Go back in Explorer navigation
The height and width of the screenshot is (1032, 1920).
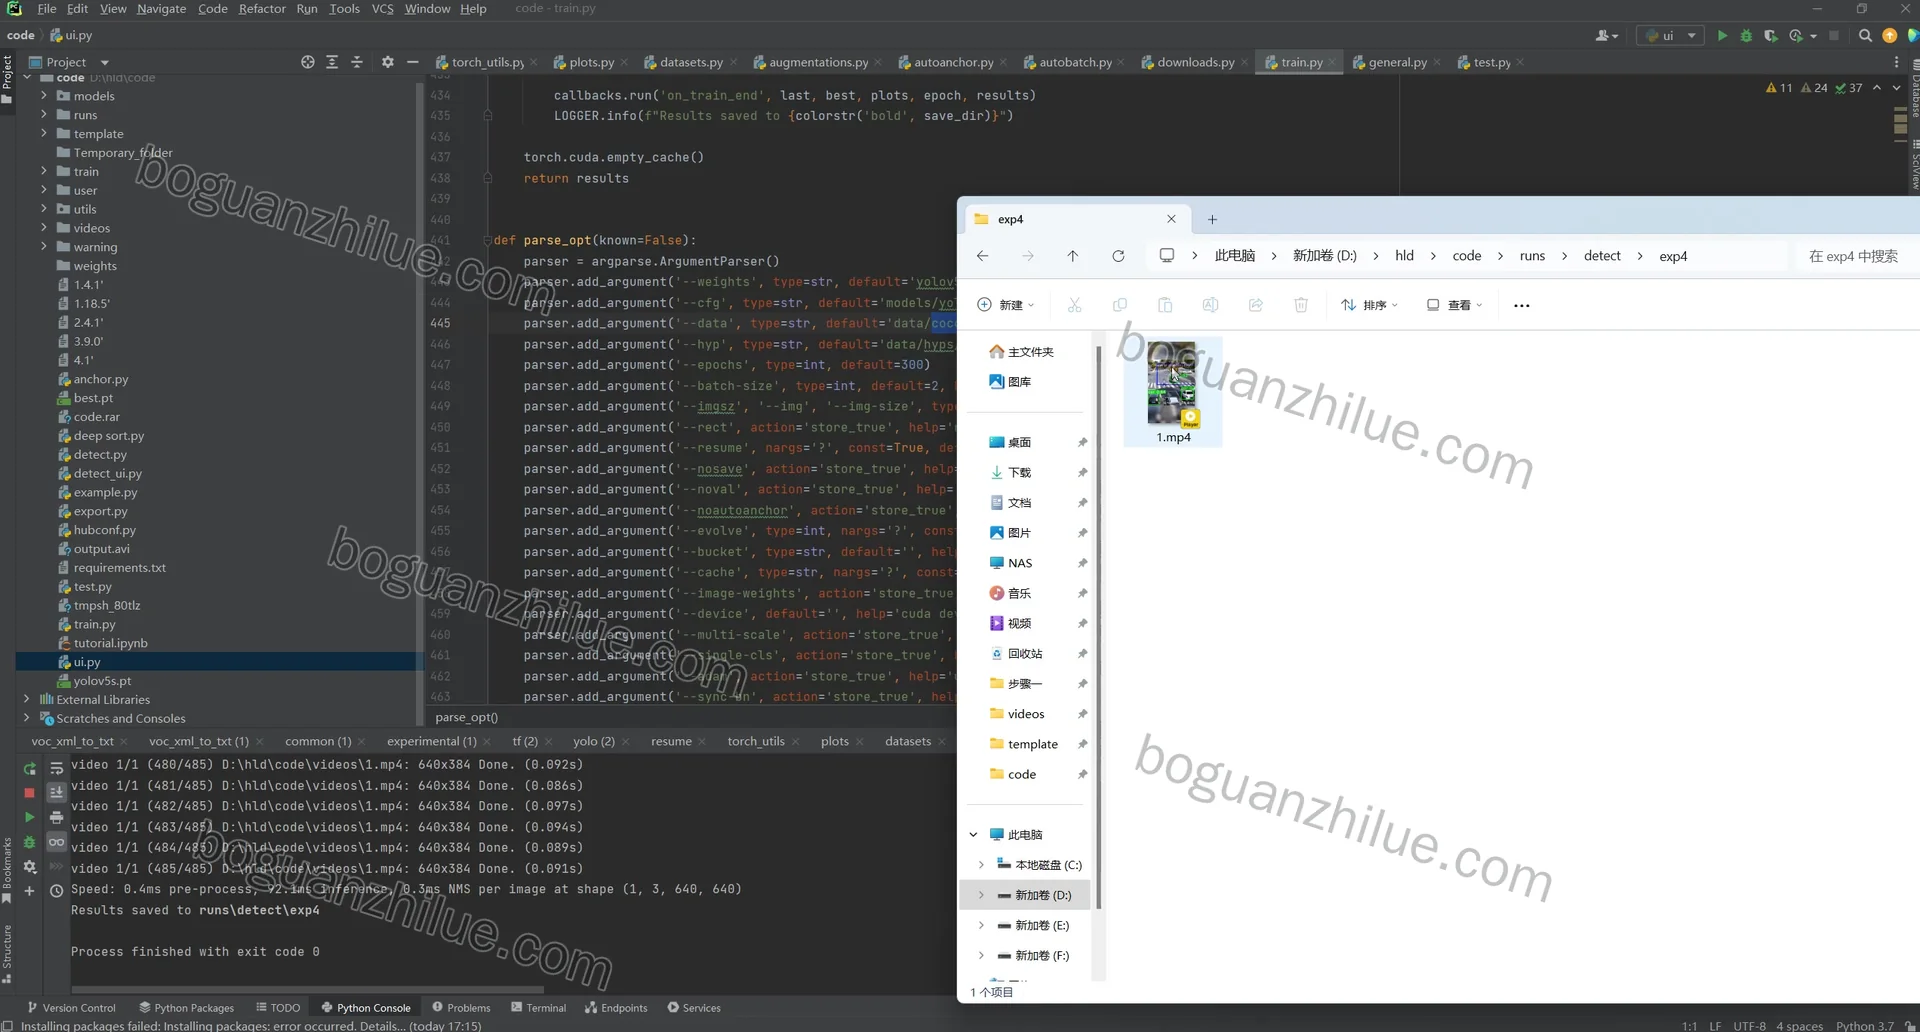(983, 256)
